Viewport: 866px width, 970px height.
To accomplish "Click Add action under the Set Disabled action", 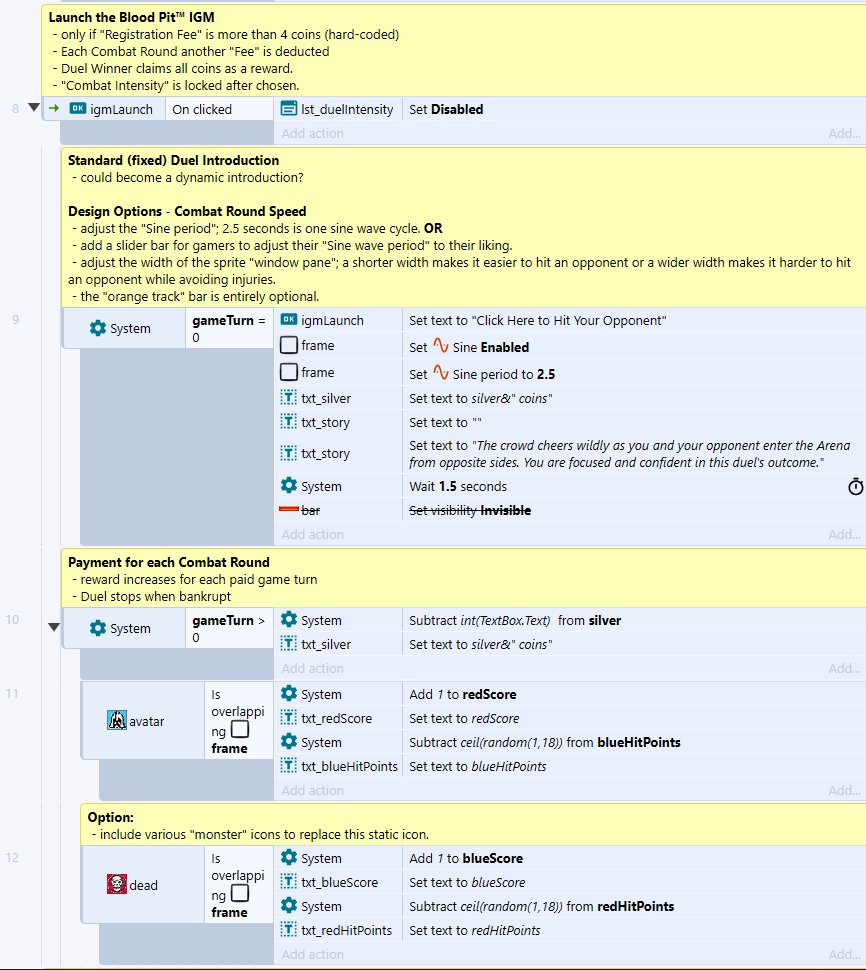I will [x=312, y=133].
